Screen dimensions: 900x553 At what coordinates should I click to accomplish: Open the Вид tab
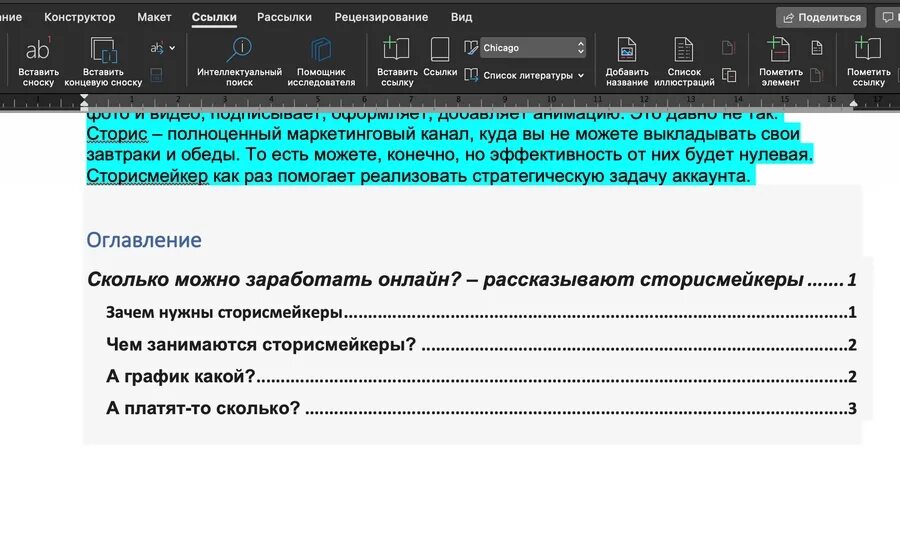[x=461, y=17]
